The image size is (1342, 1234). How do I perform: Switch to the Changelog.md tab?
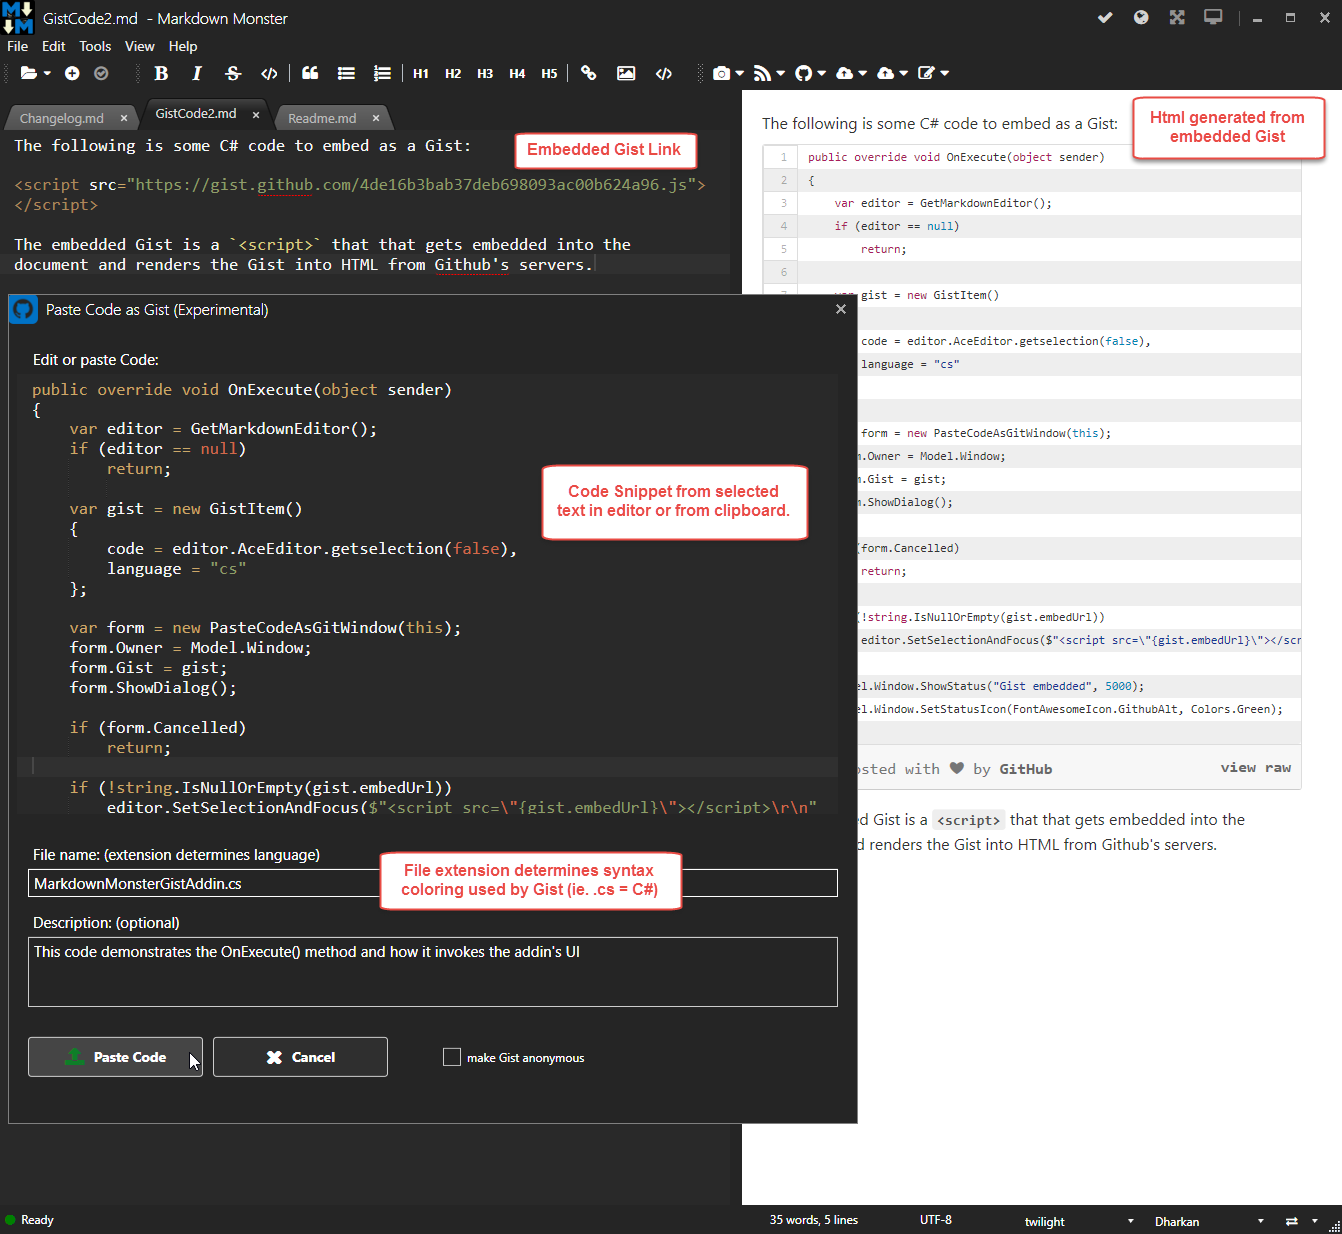[x=62, y=118]
